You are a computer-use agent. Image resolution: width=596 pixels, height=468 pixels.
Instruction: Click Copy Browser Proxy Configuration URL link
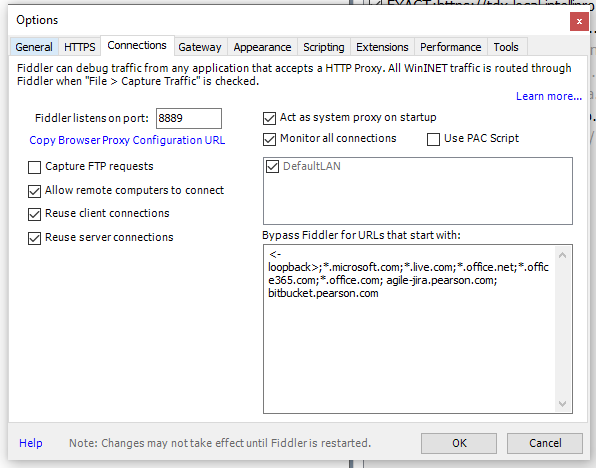point(127,140)
